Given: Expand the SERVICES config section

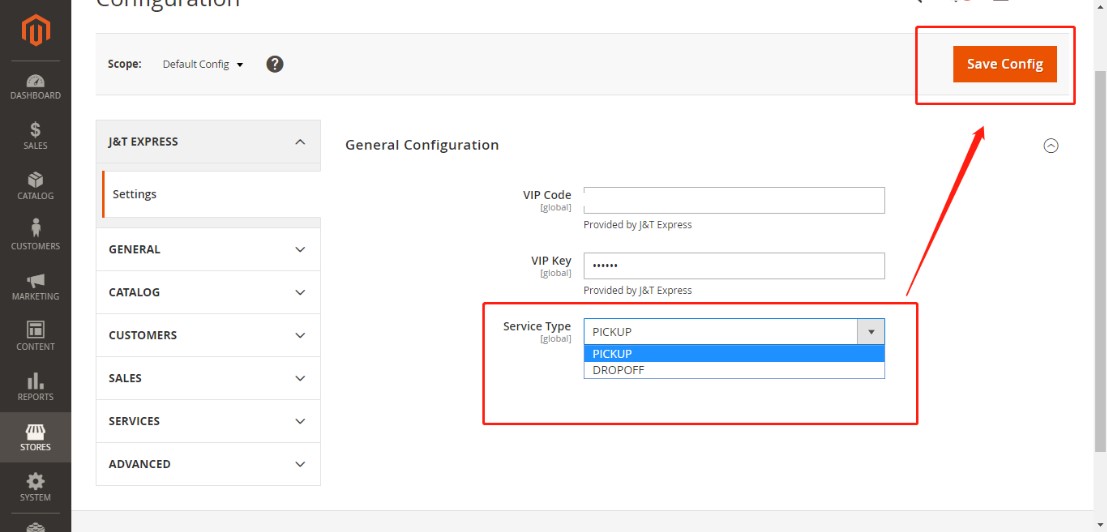Looking at the screenshot, I should click(208, 421).
